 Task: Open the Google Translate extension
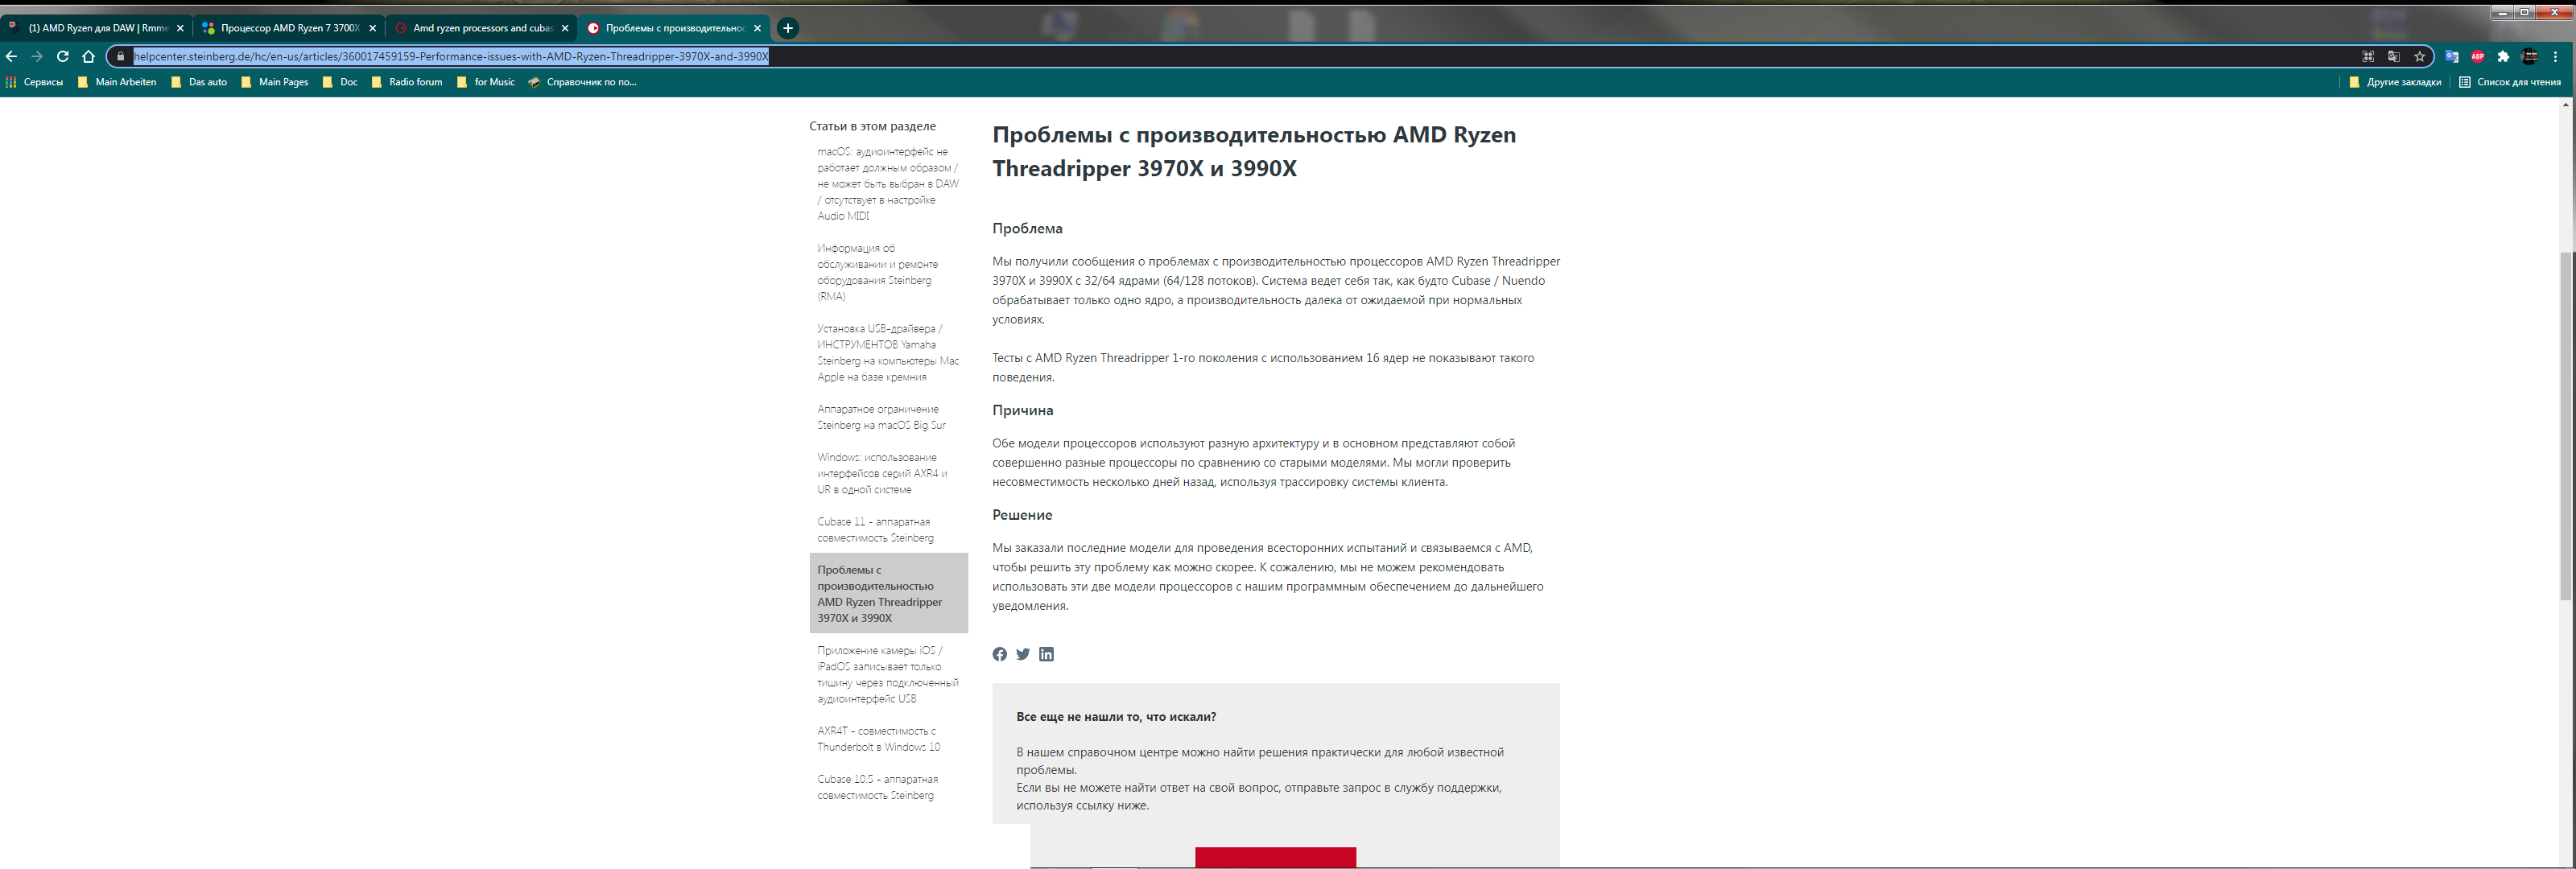(x=2452, y=57)
